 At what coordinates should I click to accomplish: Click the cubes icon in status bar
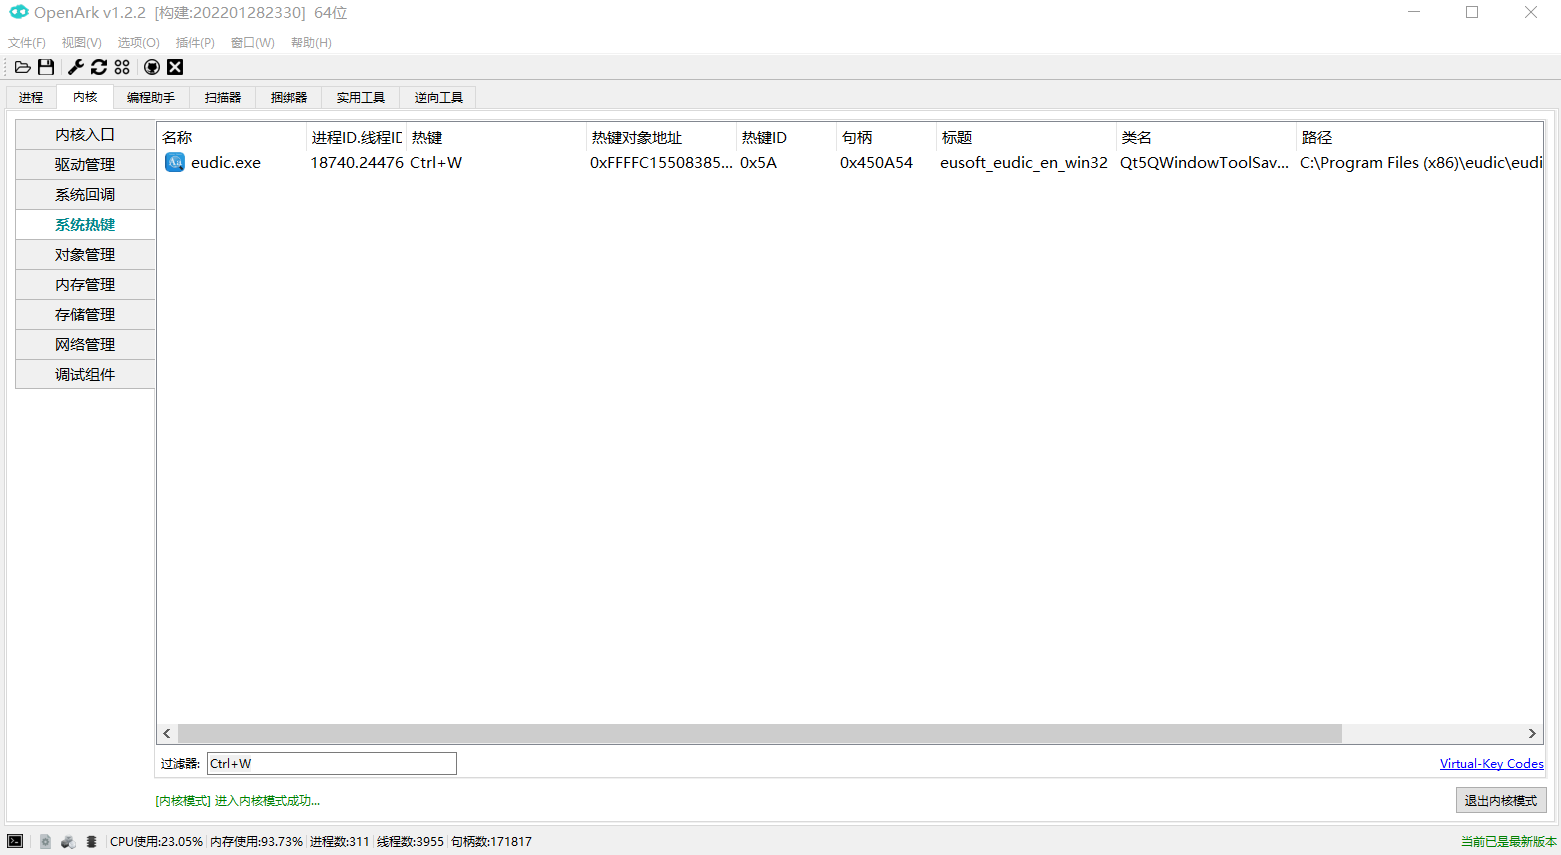pyautogui.click(x=68, y=841)
